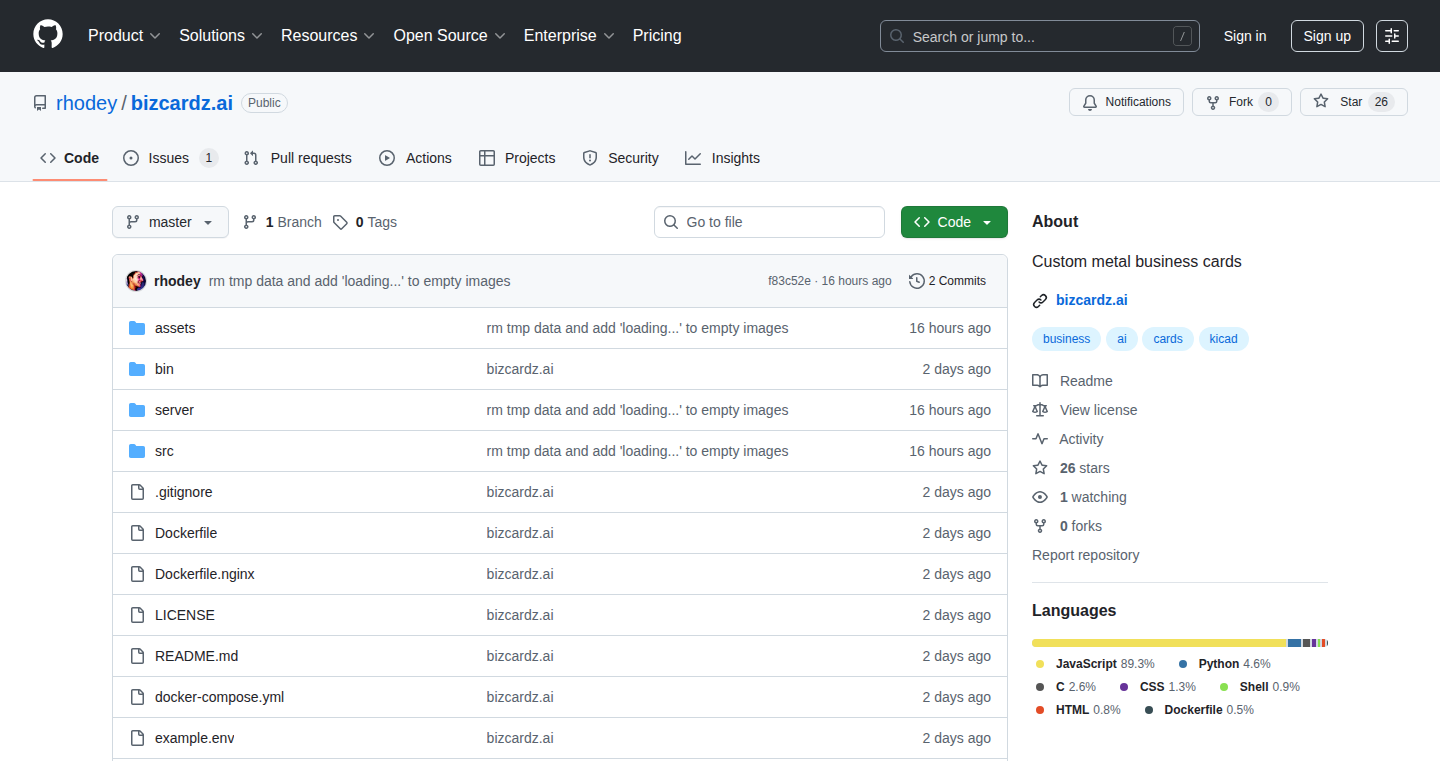The image size is (1440, 761).
Task: Switch to the Actions tab
Action: [415, 158]
